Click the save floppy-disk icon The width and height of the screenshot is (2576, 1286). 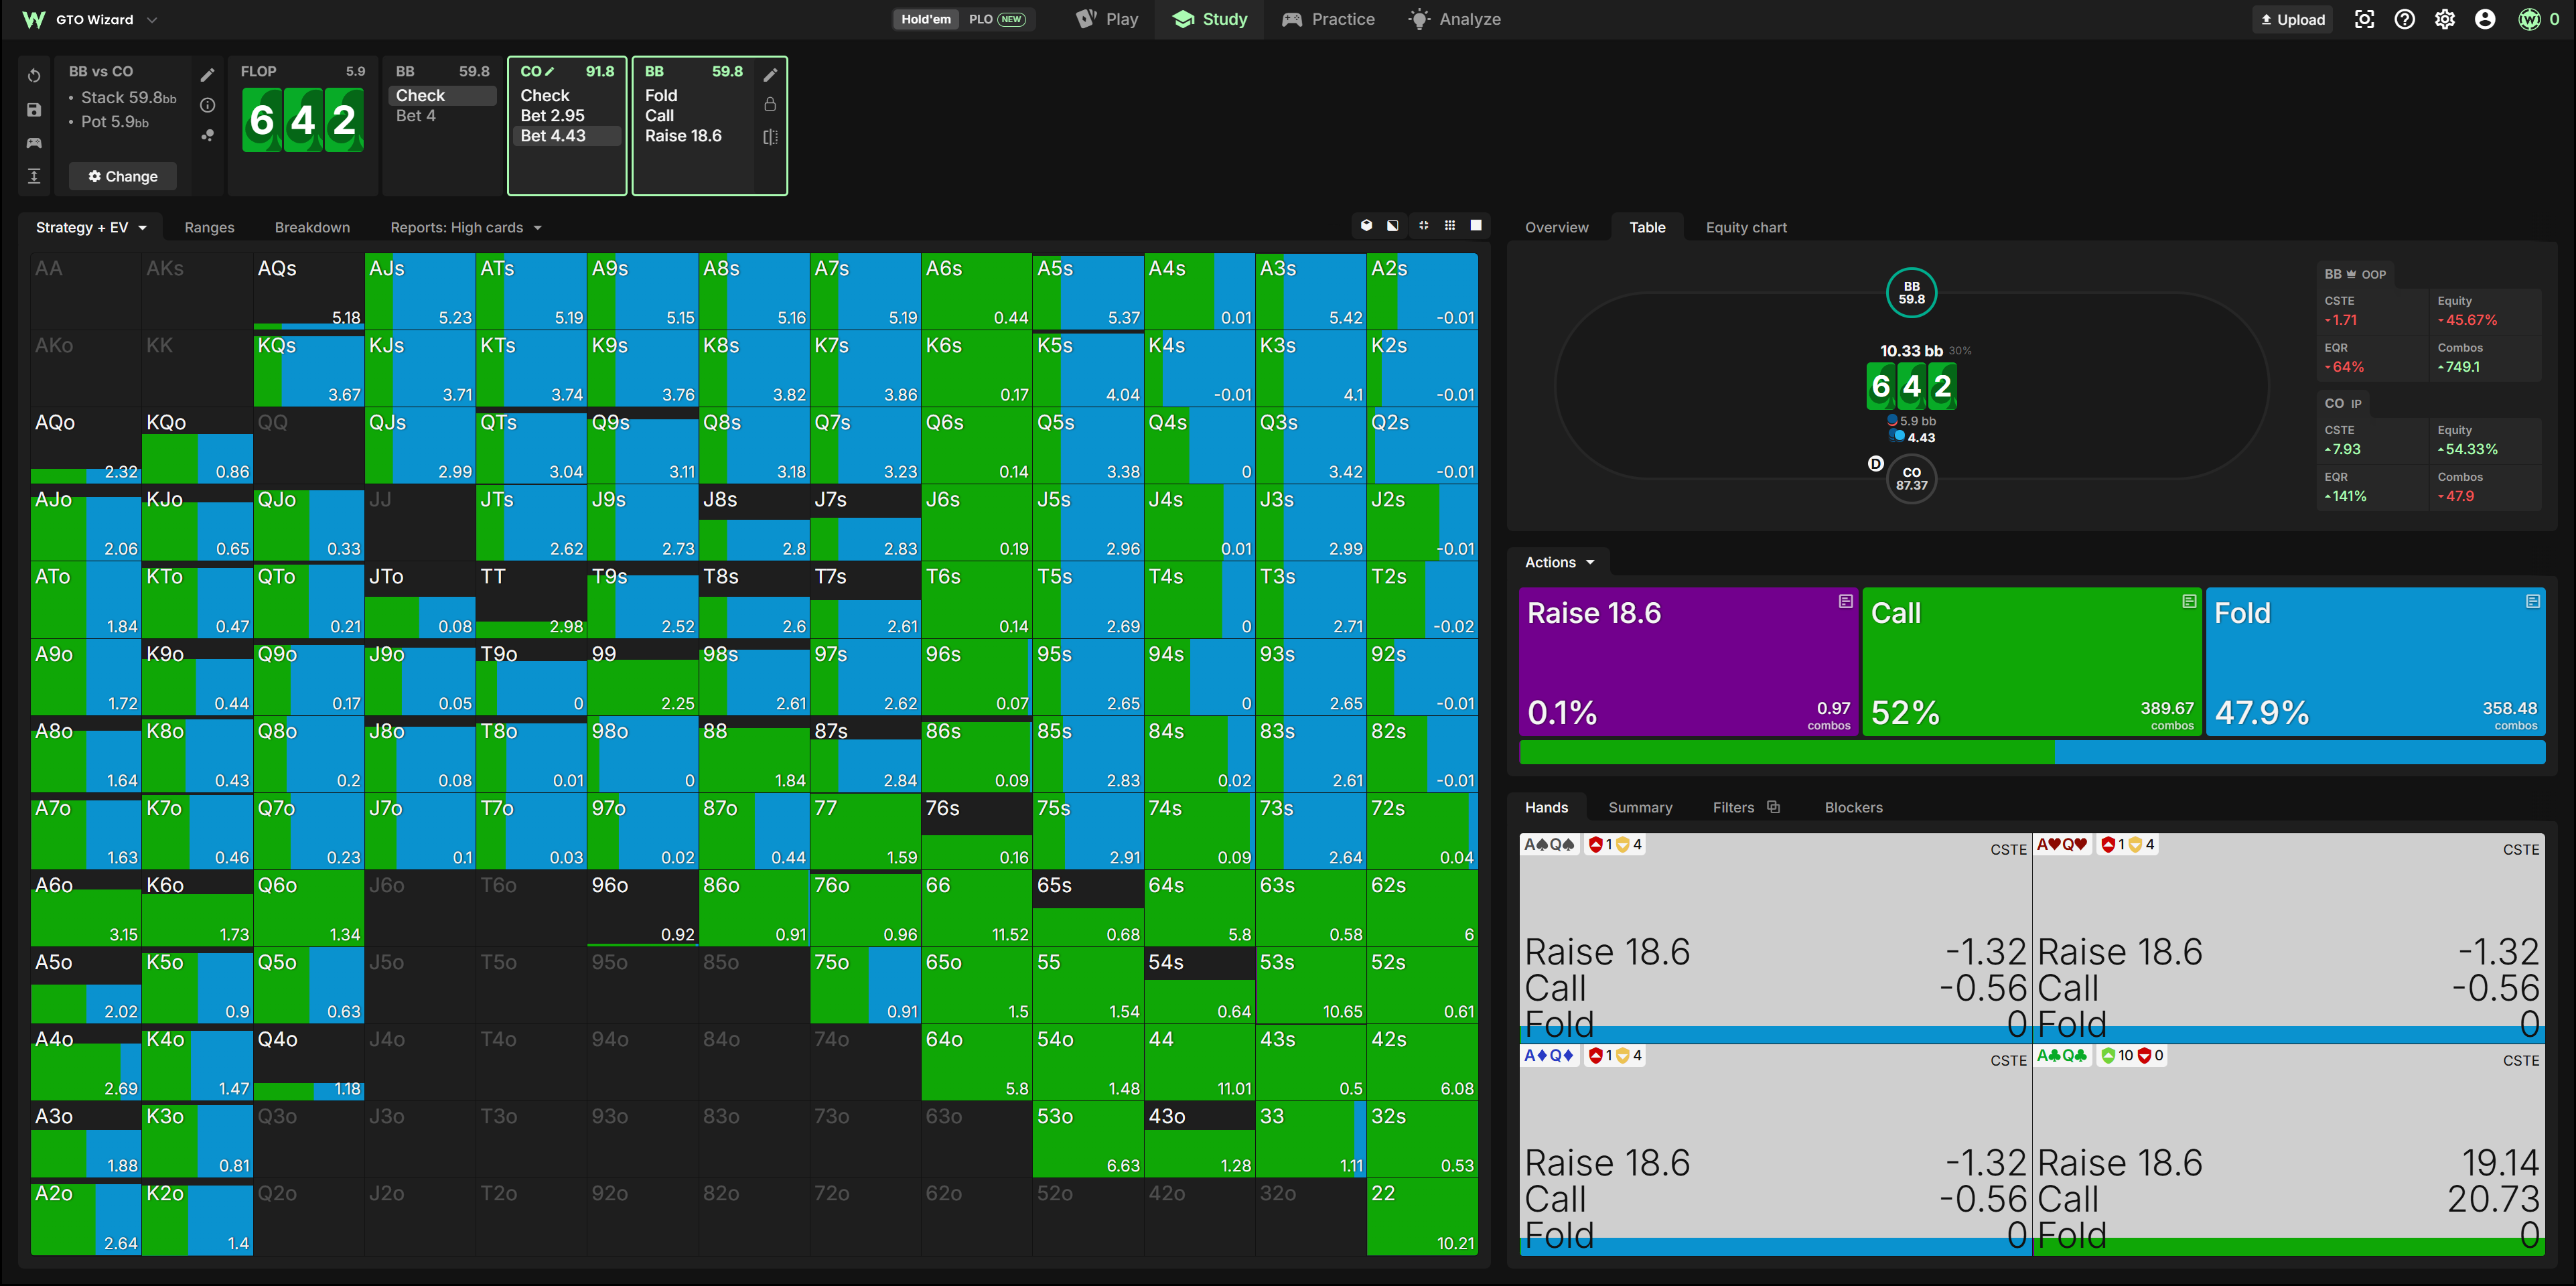[34, 110]
